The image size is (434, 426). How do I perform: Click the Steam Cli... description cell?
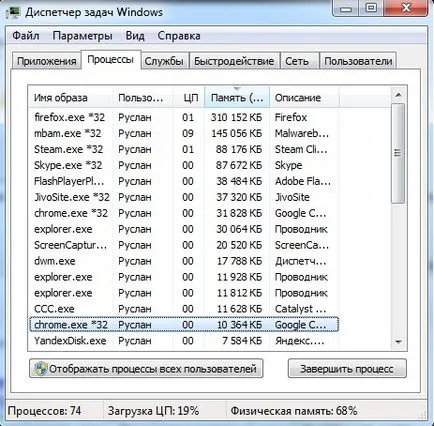click(x=301, y=149)
